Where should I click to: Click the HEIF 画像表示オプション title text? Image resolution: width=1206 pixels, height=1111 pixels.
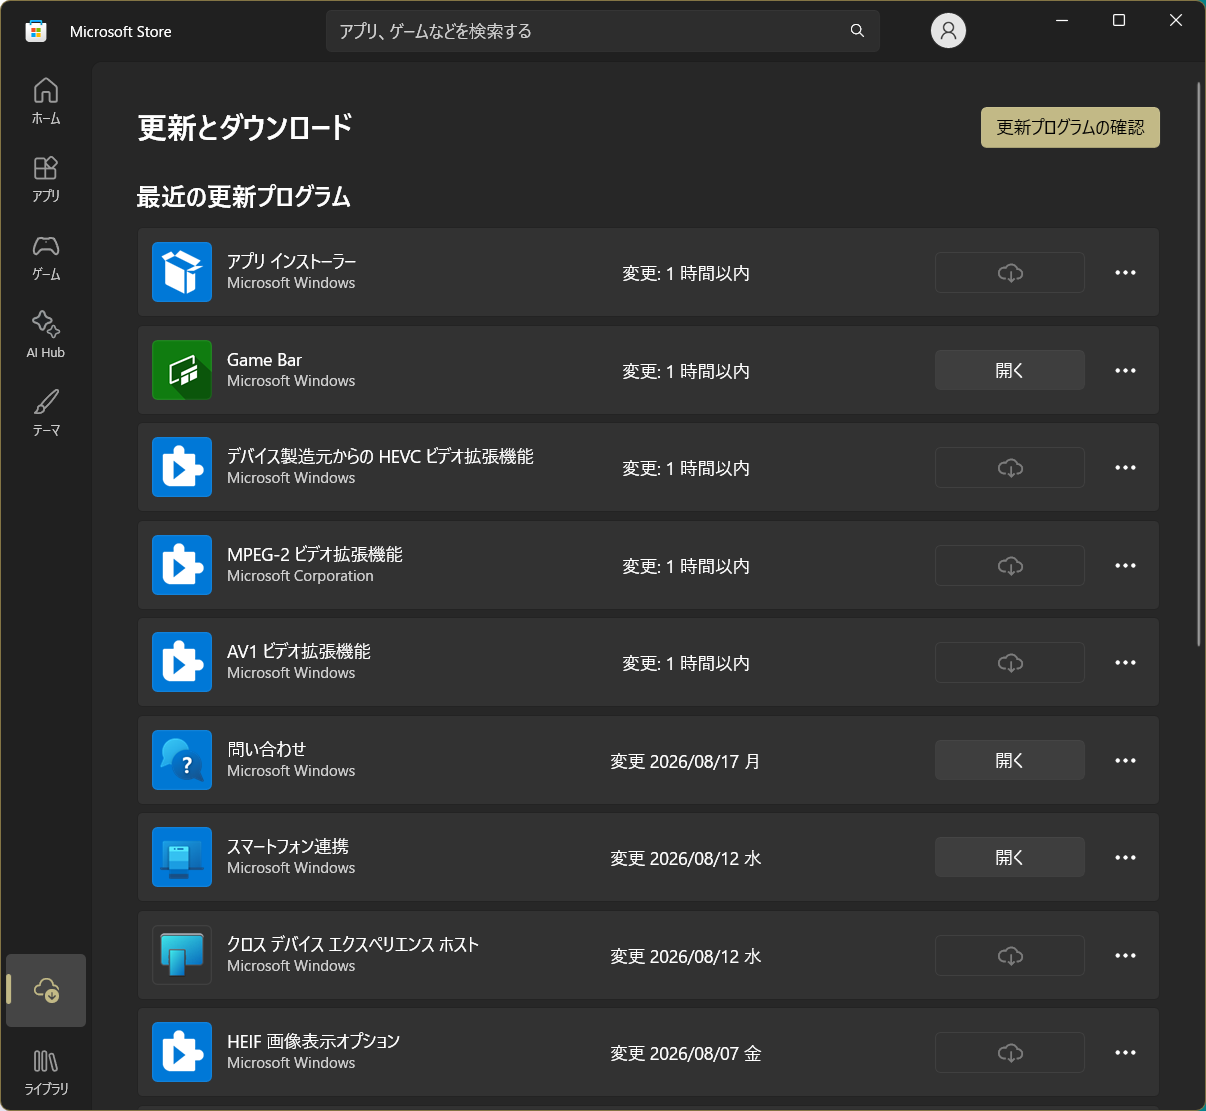(x=313, y=1041)
